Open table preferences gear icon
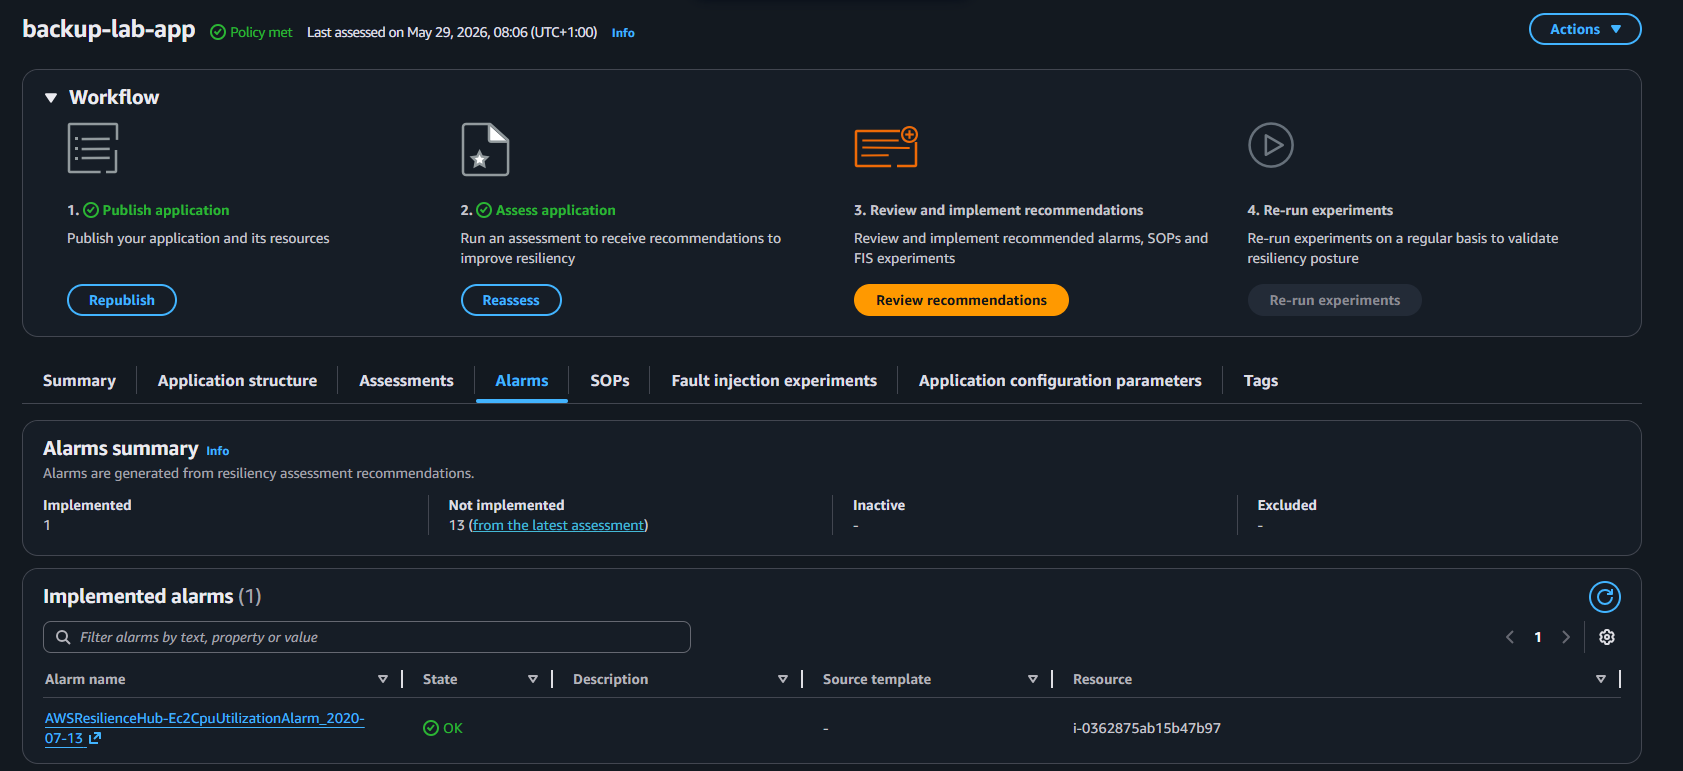The height and width of the screenshot is (771, 1683). tap(1607, 637)
